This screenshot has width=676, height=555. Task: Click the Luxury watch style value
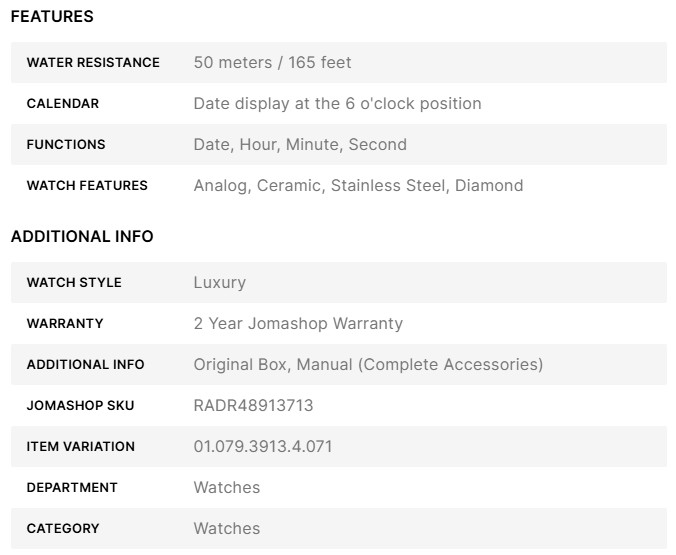coord(219,283)
